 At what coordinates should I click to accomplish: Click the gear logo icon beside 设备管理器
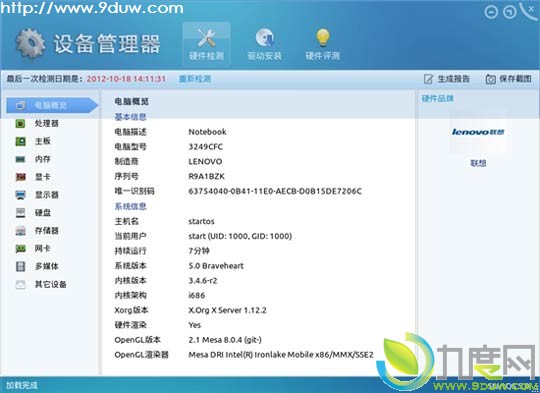pyautogui.click(x=30, y=43)
